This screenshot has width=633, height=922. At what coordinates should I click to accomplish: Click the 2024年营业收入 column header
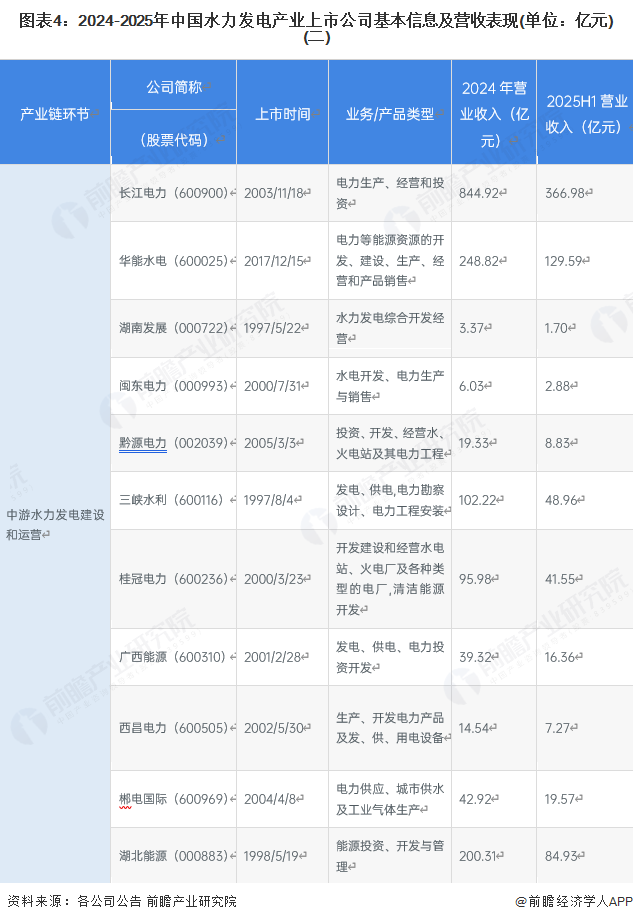[494, 114]
